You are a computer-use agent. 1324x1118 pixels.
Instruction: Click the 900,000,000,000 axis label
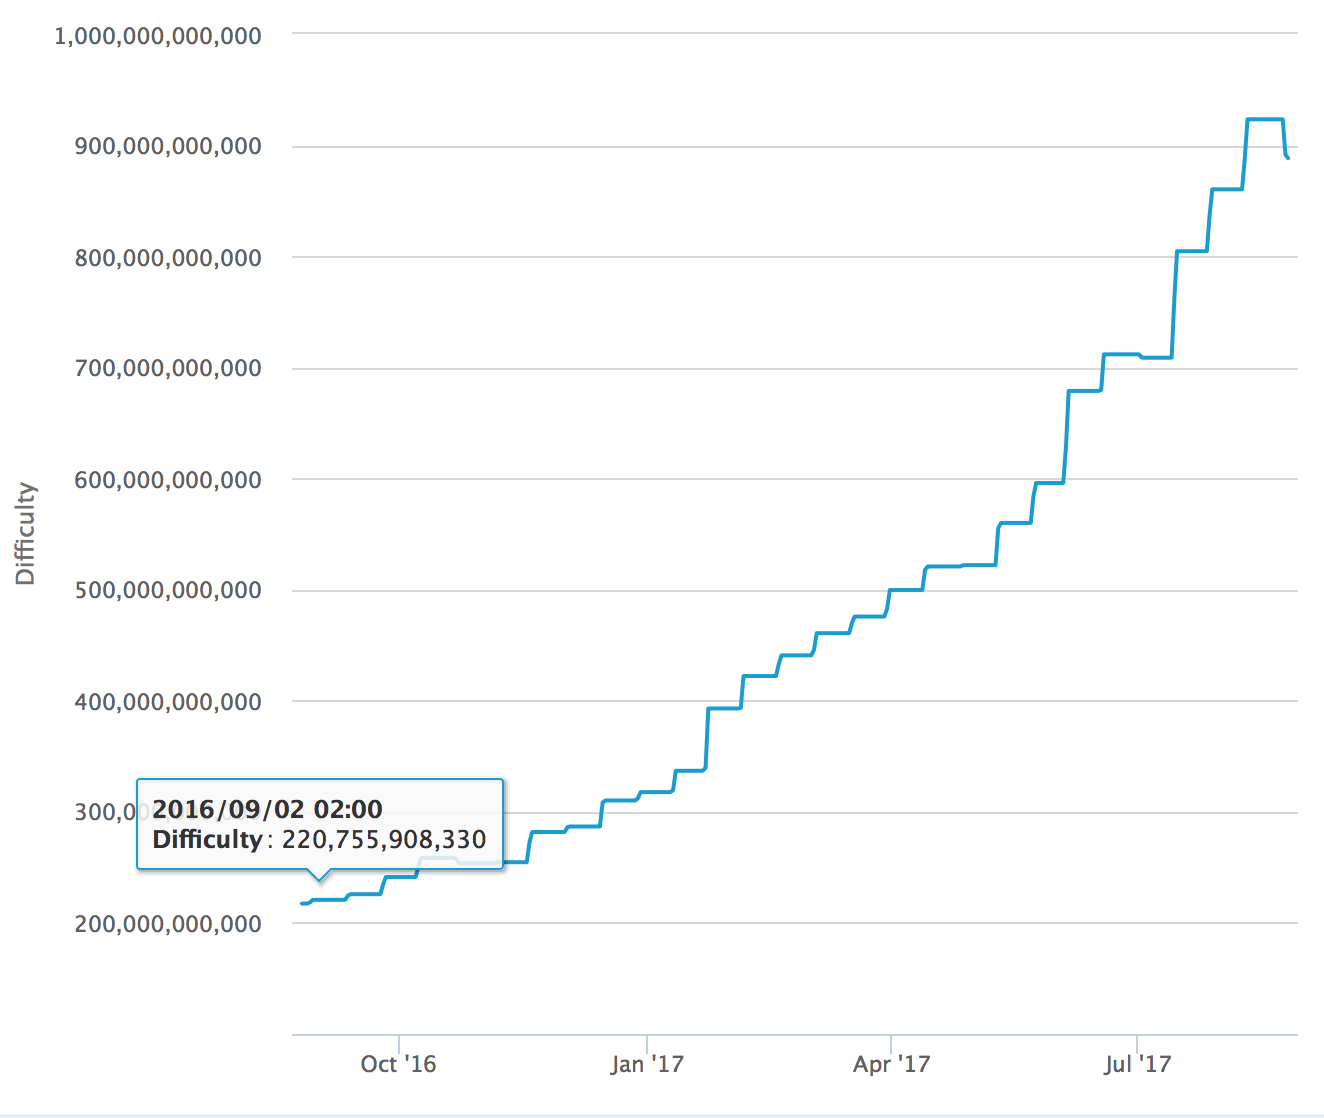pos(168,146)
